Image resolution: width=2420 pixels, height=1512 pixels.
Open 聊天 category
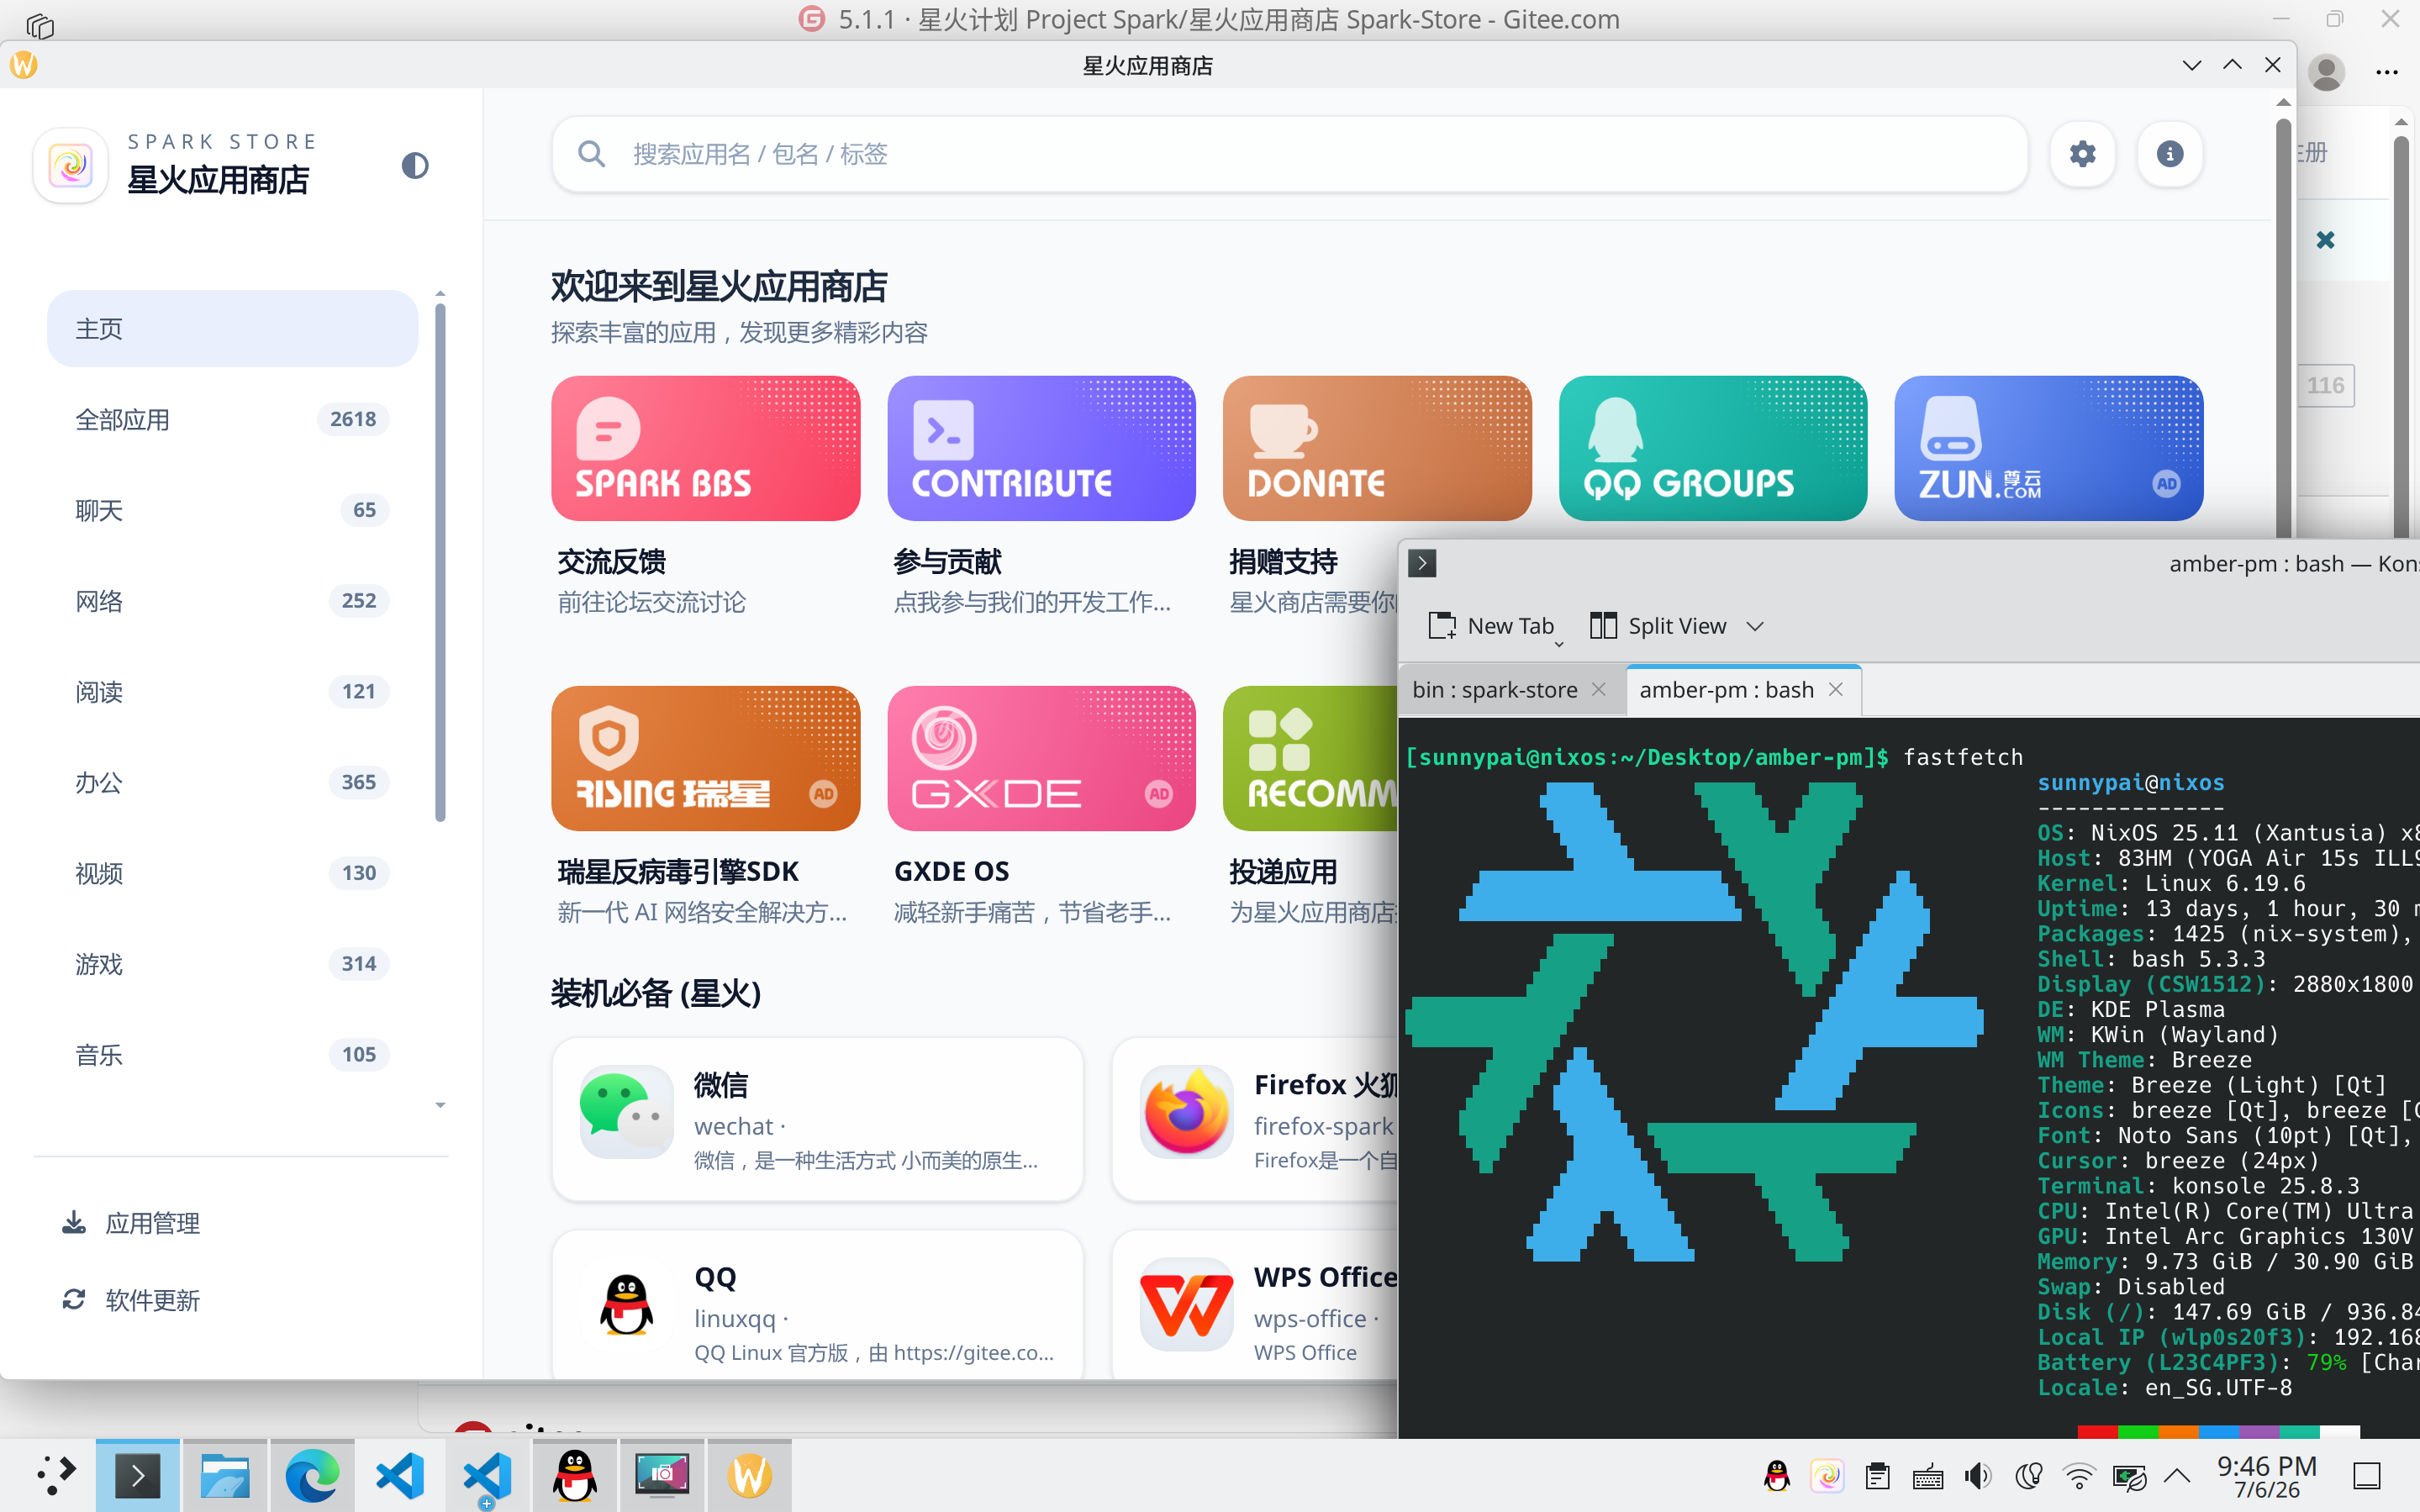pos(232,510)
